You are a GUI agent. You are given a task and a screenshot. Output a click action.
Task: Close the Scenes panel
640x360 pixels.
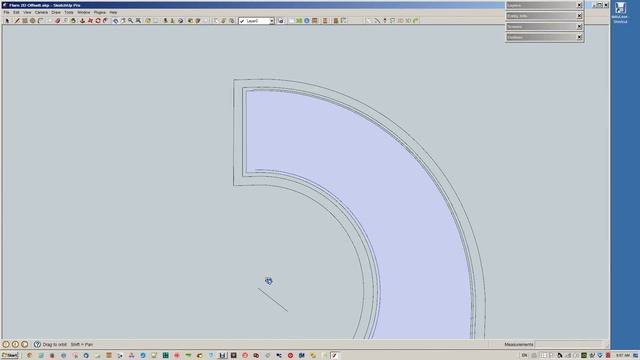(579, 27)
